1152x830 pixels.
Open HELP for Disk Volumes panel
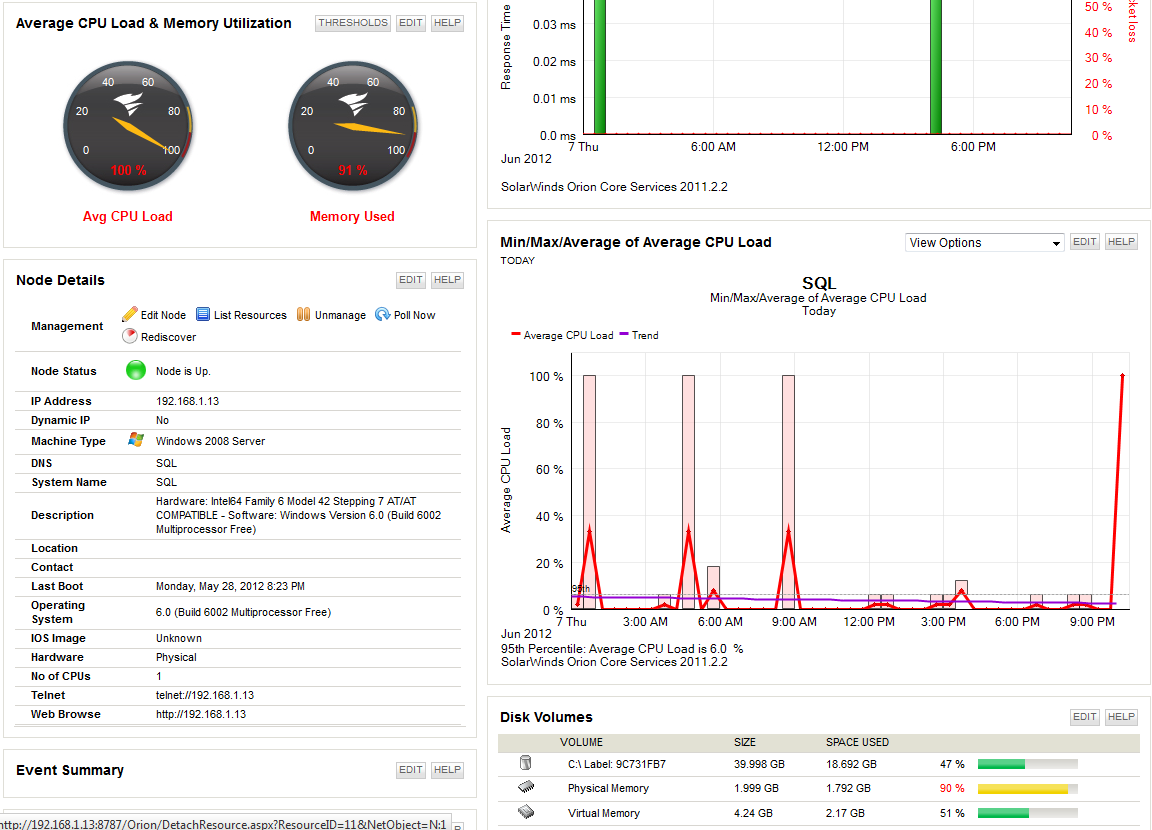click(1120, 717)
